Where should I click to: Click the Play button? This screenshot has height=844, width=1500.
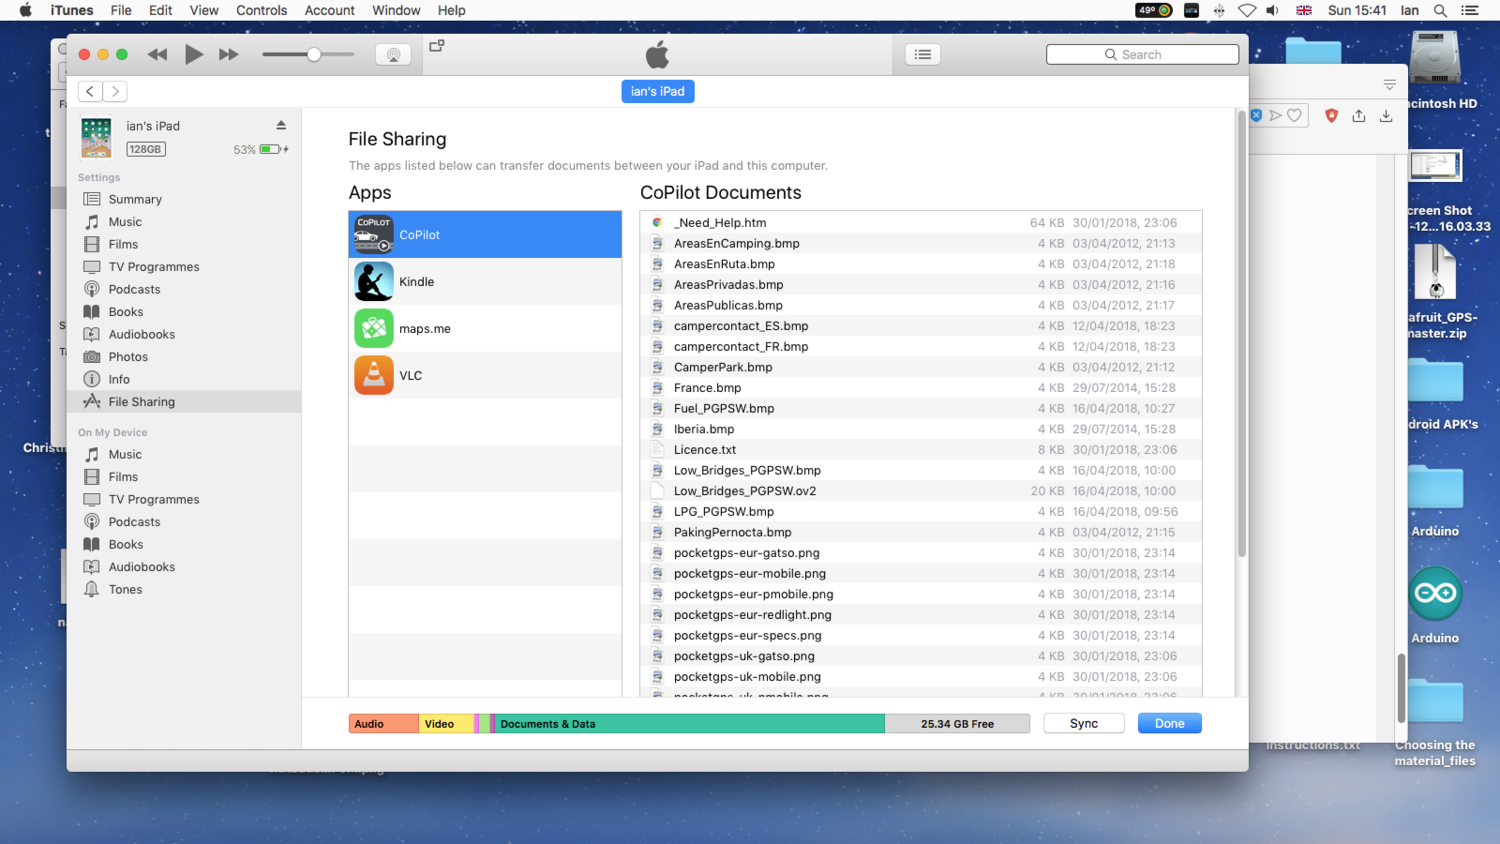(x=194, y=55)
